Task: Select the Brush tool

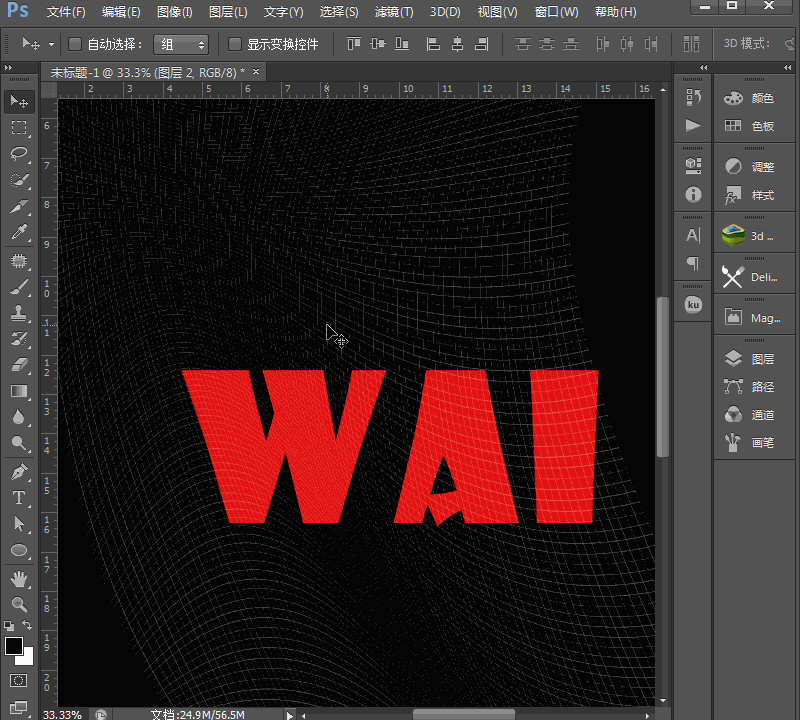Action: pos(19,287)
